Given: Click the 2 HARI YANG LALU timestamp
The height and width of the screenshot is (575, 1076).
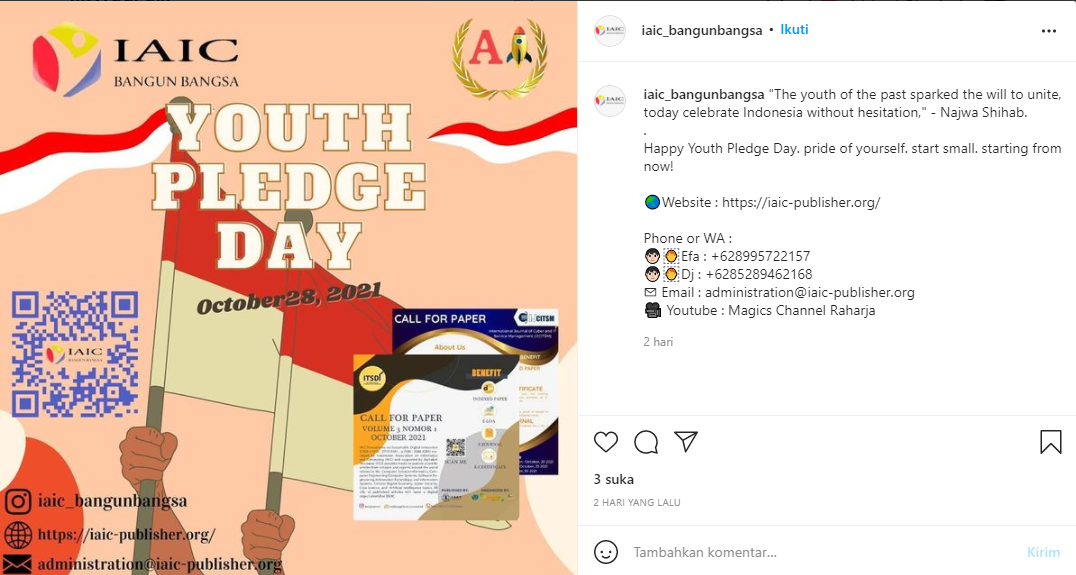Looking at the screenshot, I should pos(637,502).
